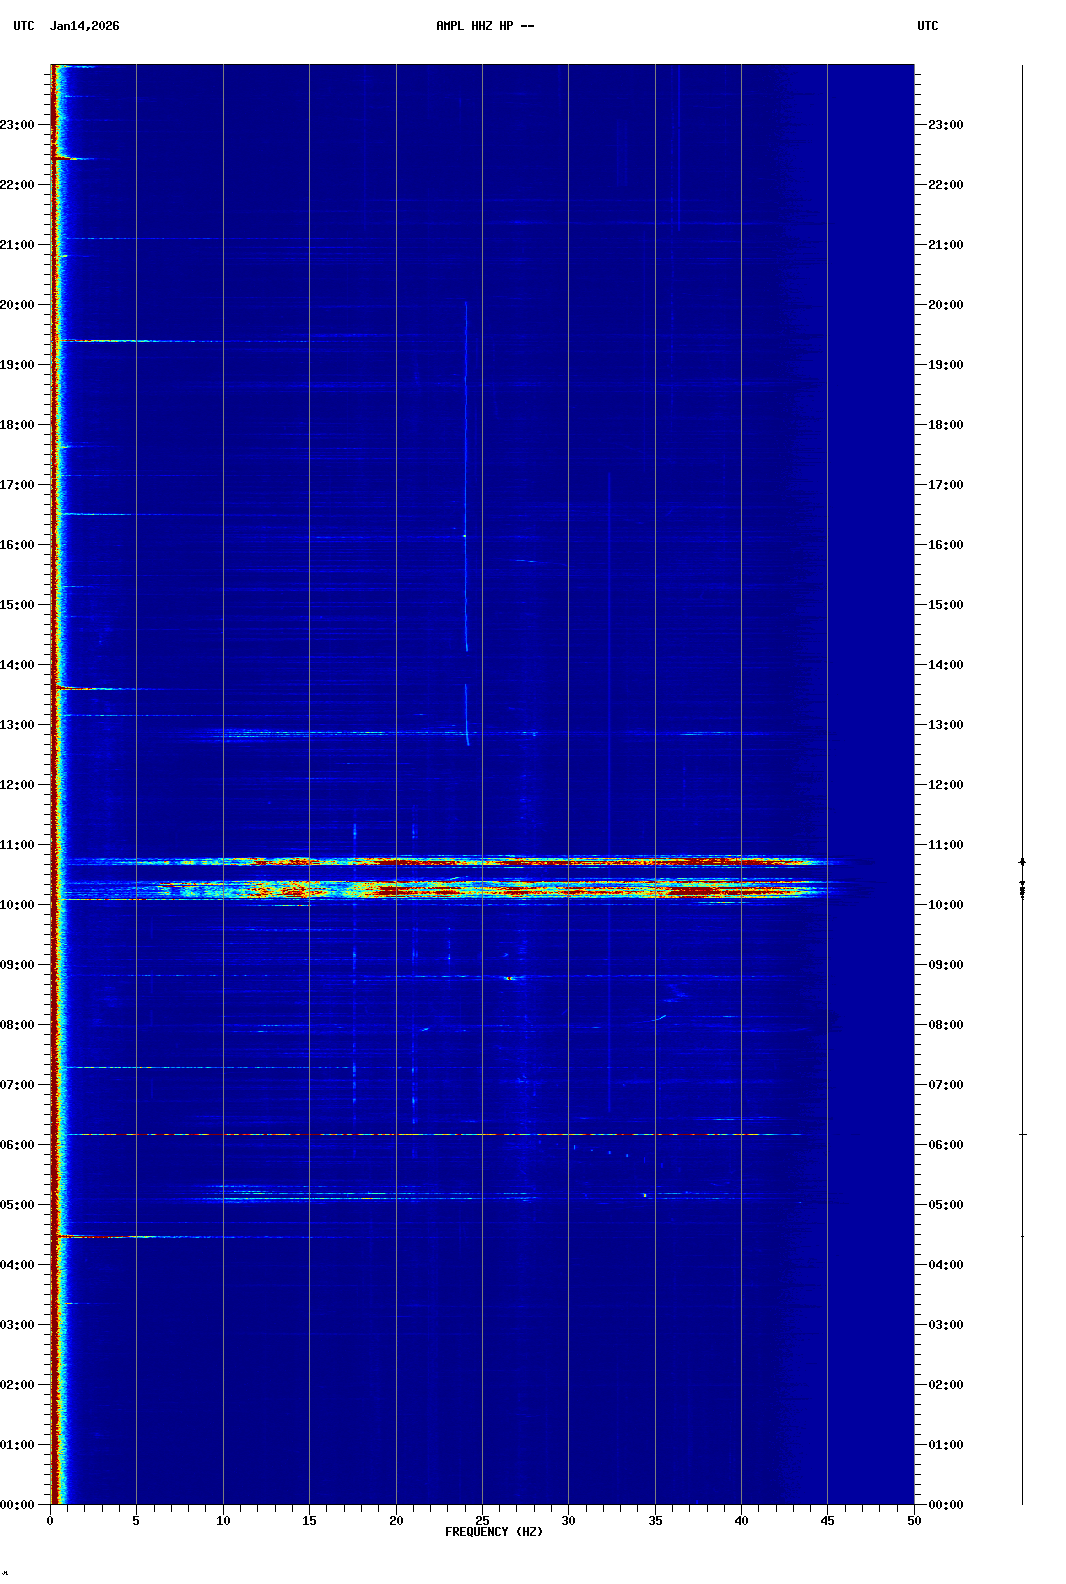Click the 23:00 label on left axis
The image size is (1066, 1584).
pos(18,125)
